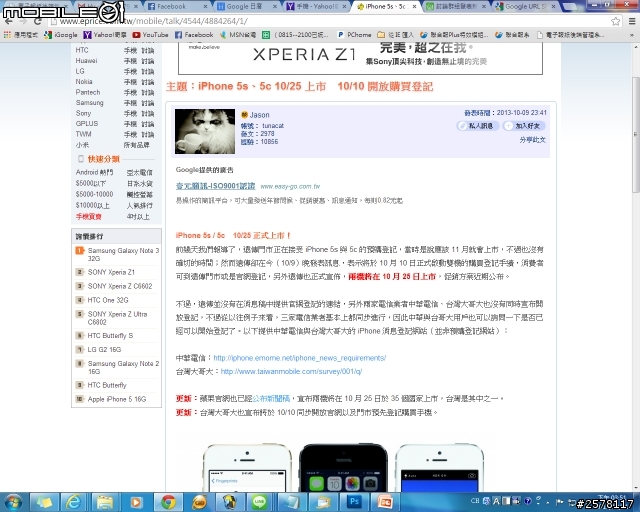Close the Facebook tab
This screenshot has width=640, height=512.
click(x=205, y=7)
